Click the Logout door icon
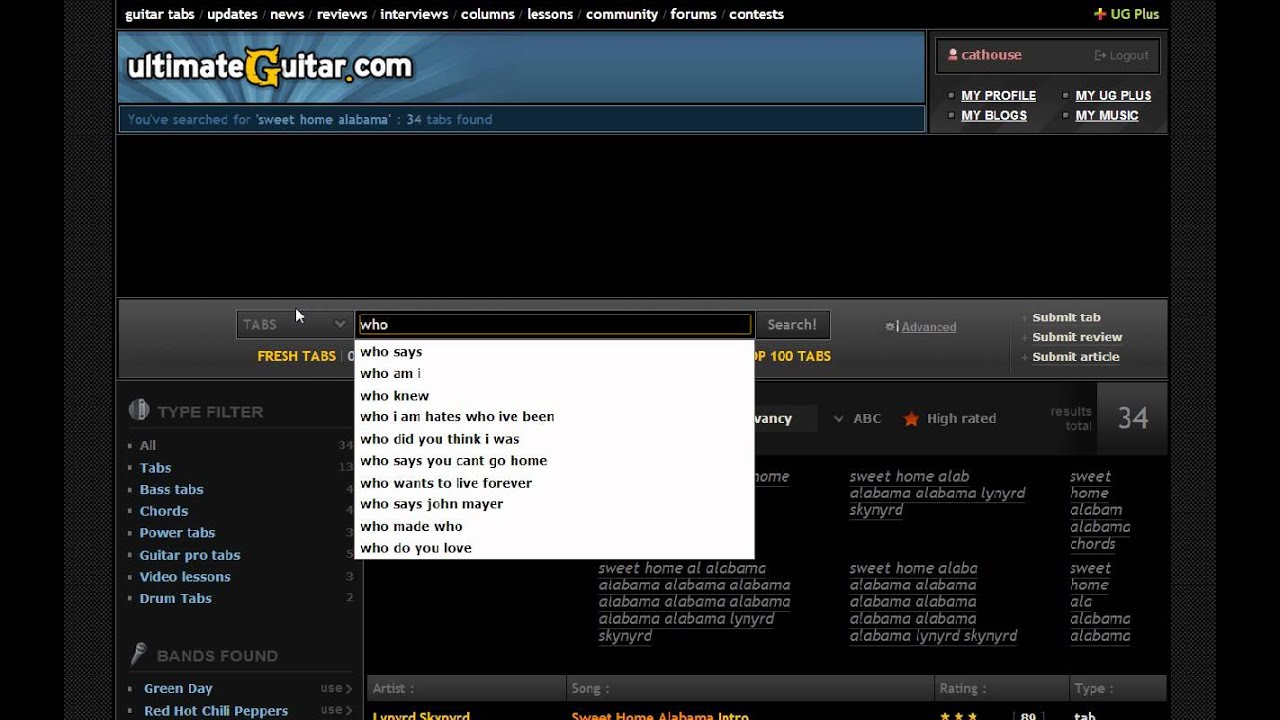The width and height of the screenshot is (1280, 720). click(x=1098, y=55)
